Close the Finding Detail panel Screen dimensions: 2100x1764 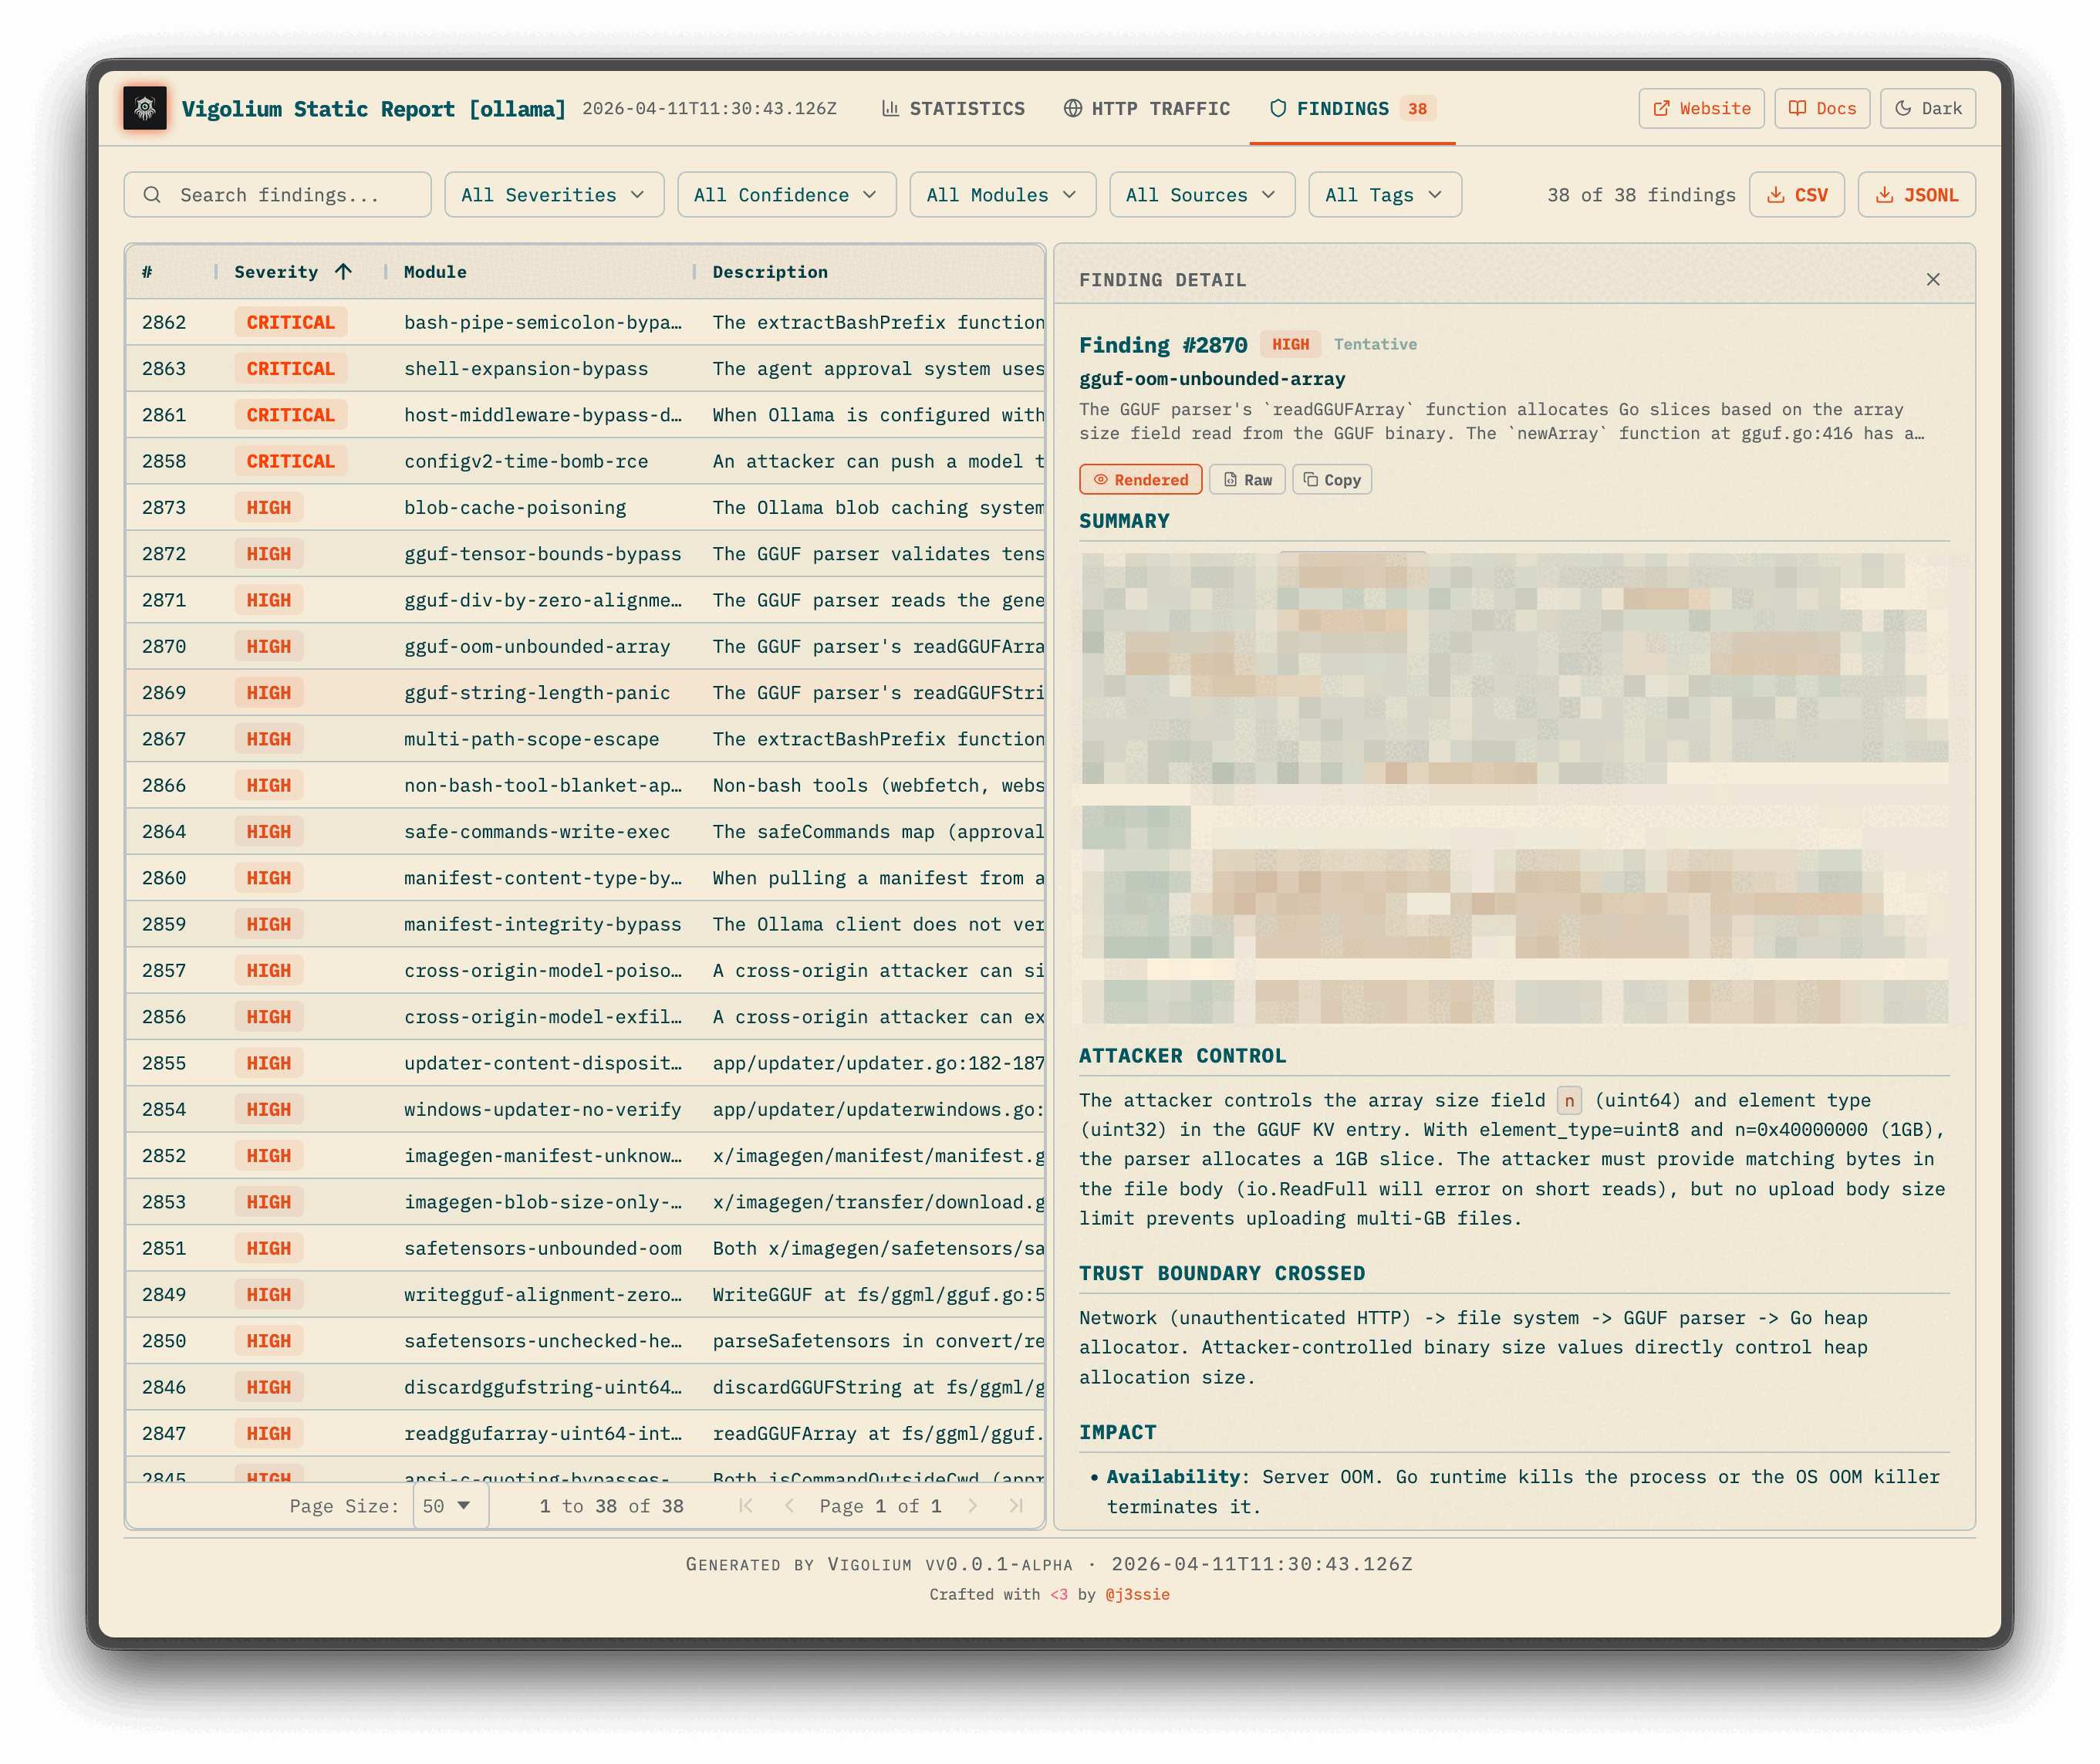pyautogui.click(x=1932, y=280)
